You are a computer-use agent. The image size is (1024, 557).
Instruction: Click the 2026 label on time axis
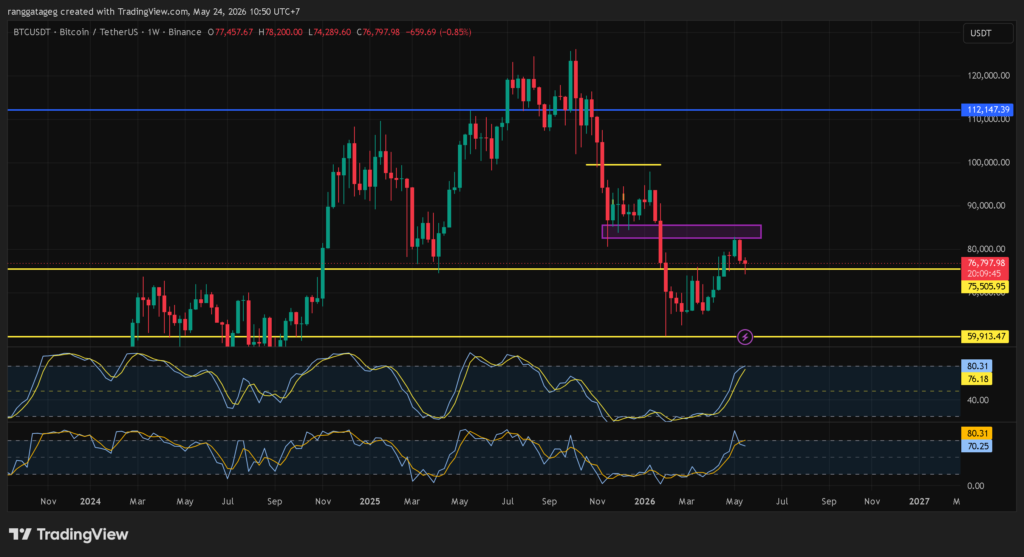645,501
